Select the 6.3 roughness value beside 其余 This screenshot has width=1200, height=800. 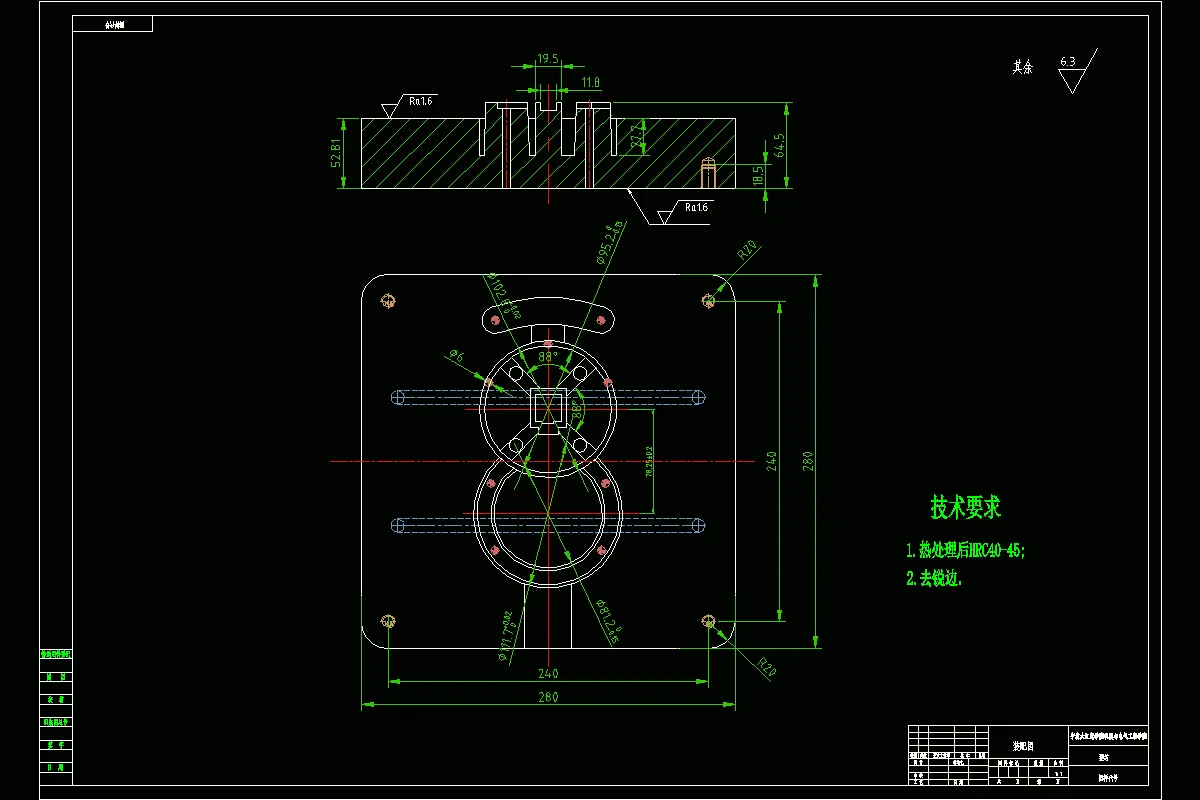coord(1067,62)
